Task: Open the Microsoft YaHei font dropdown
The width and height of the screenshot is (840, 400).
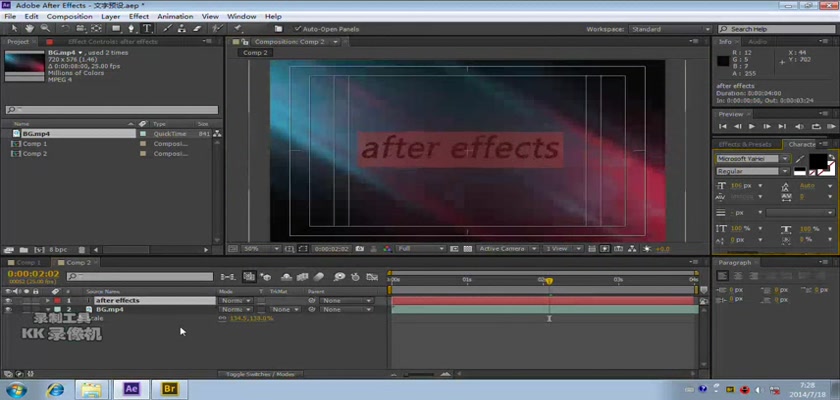Action: 753,159
